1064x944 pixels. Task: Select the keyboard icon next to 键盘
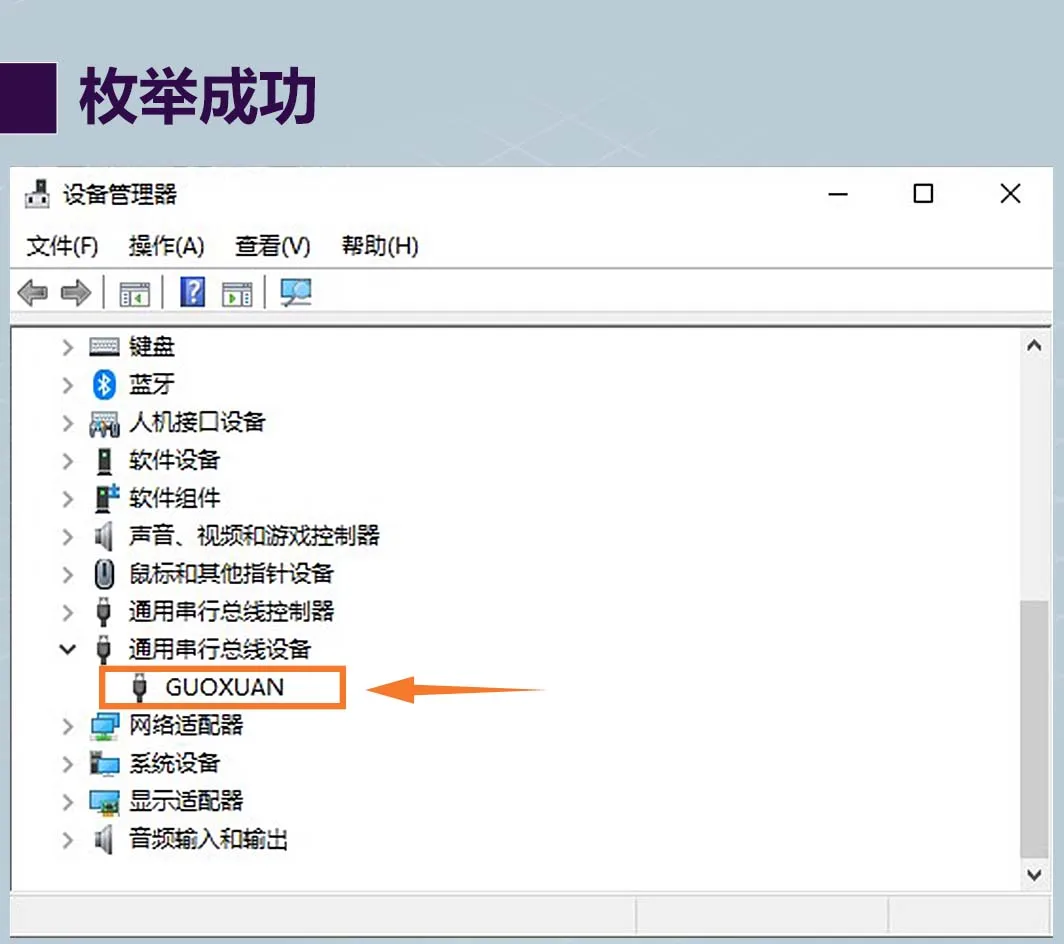point(104,347)
